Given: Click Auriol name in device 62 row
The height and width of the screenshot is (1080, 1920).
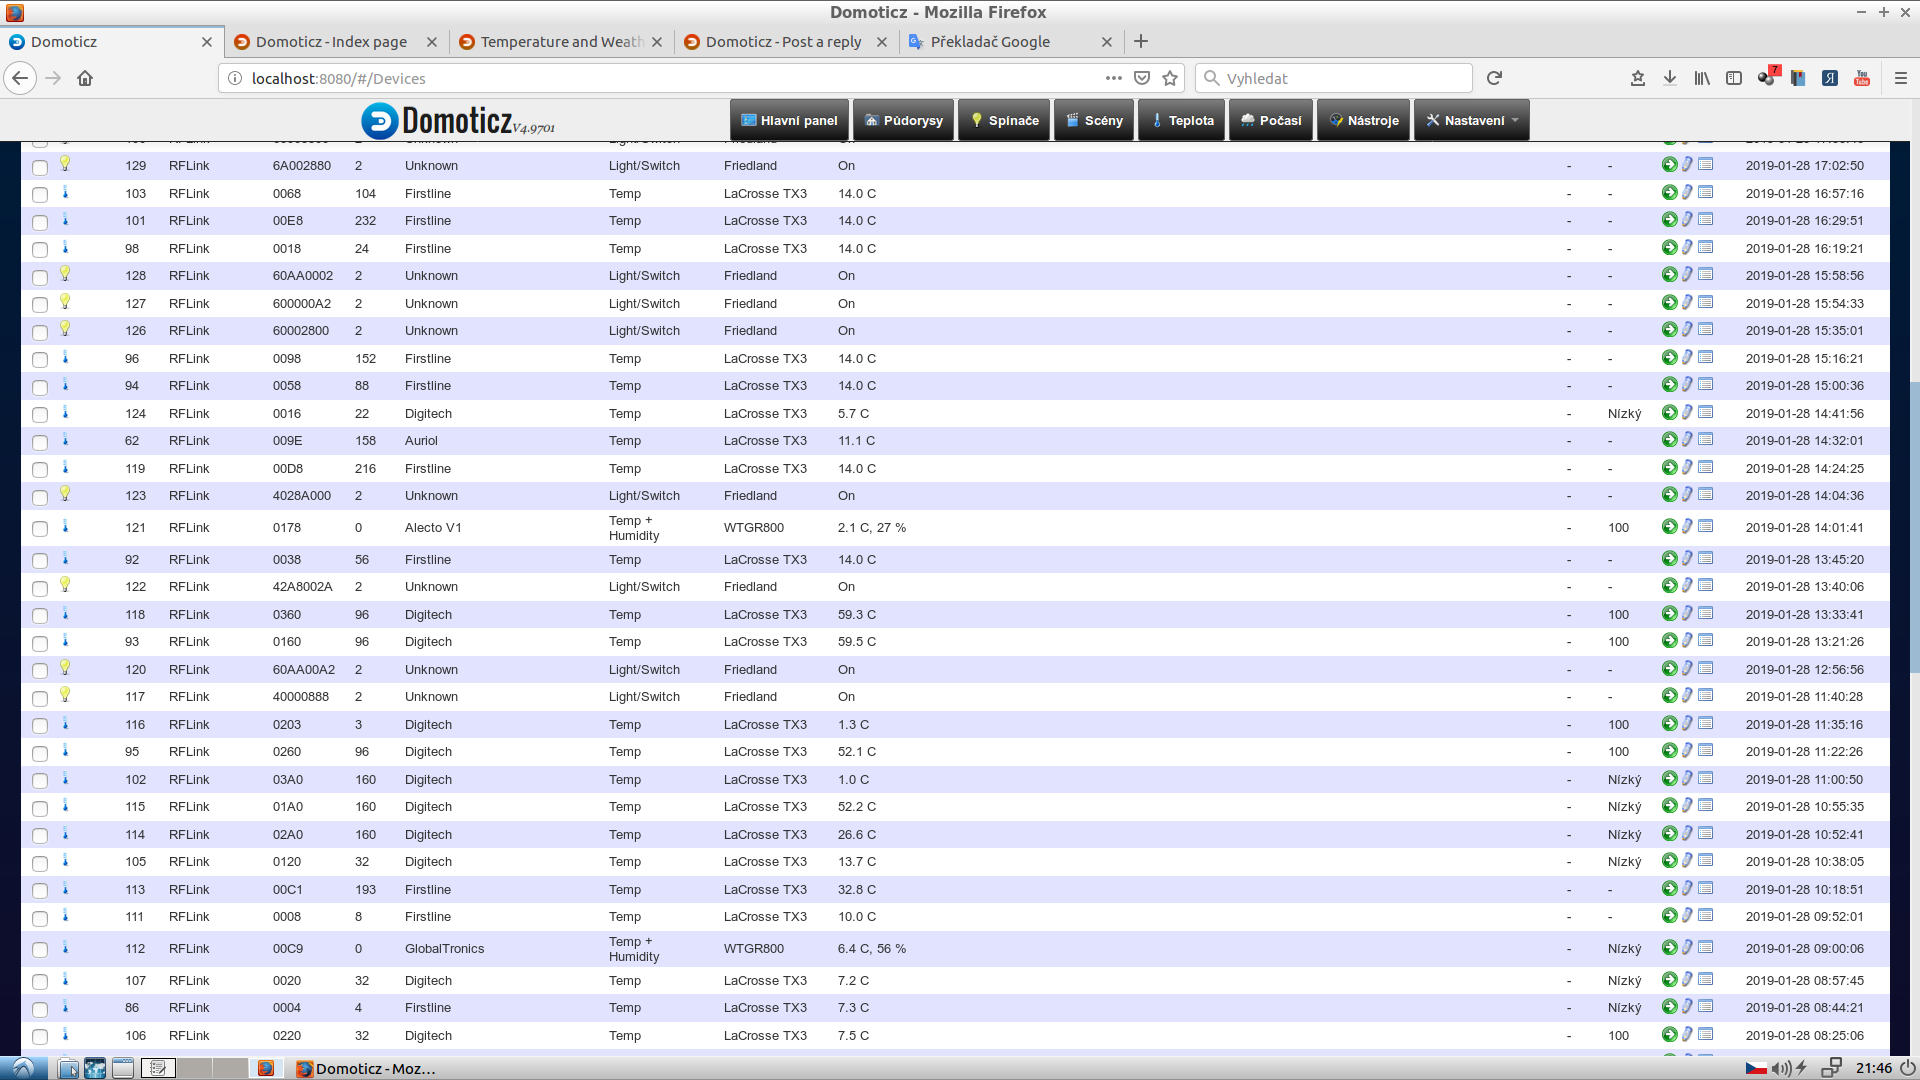Looking at the screenshot, I should [421, 440].
